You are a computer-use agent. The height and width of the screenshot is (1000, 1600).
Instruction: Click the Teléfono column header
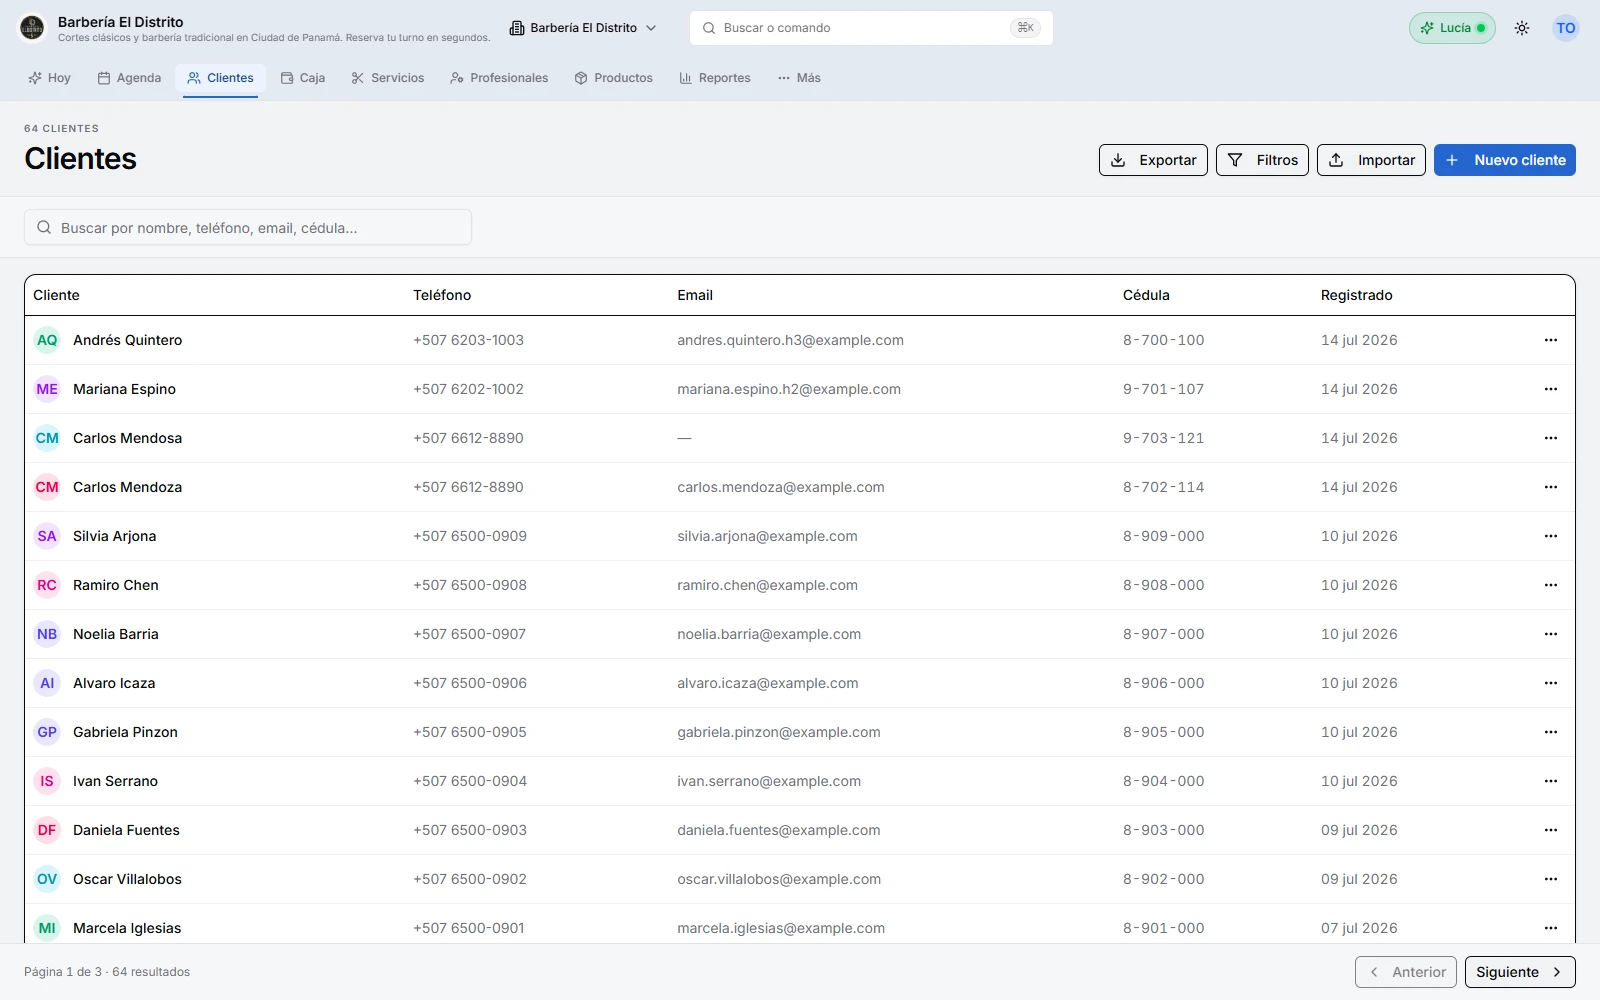pos(442,295)
